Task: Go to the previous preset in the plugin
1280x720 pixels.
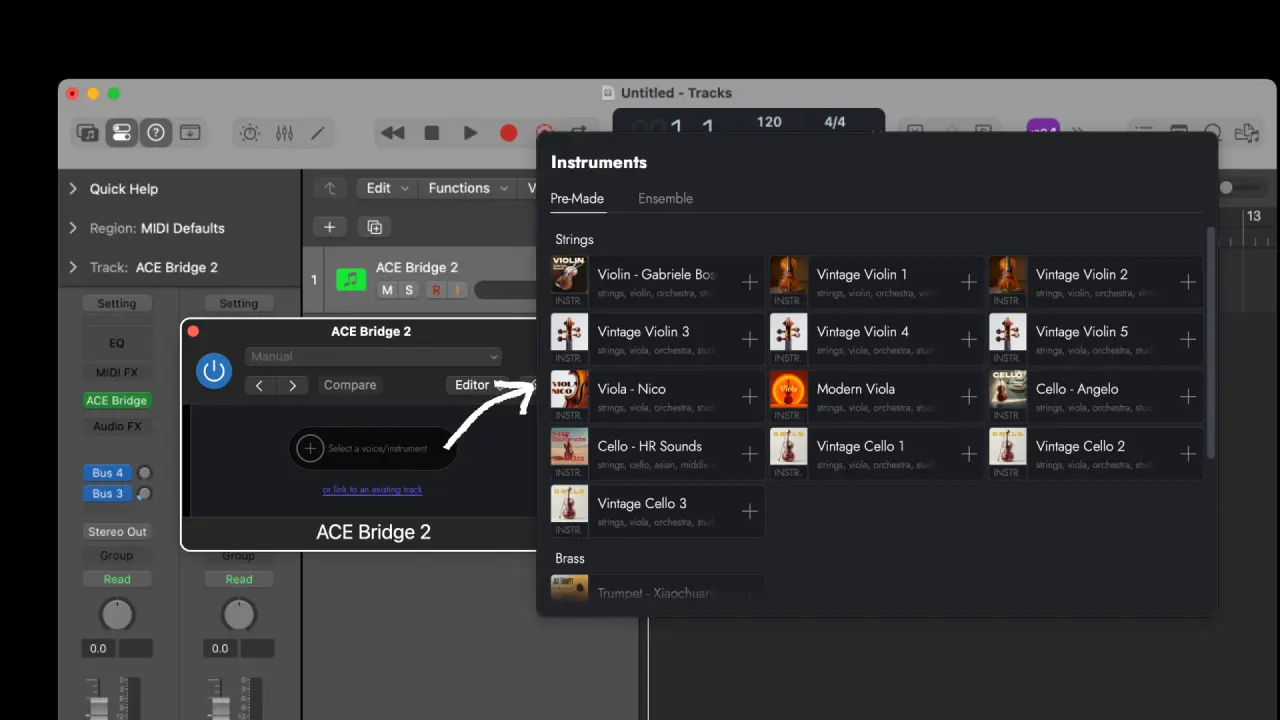Action: click(260, 385)
